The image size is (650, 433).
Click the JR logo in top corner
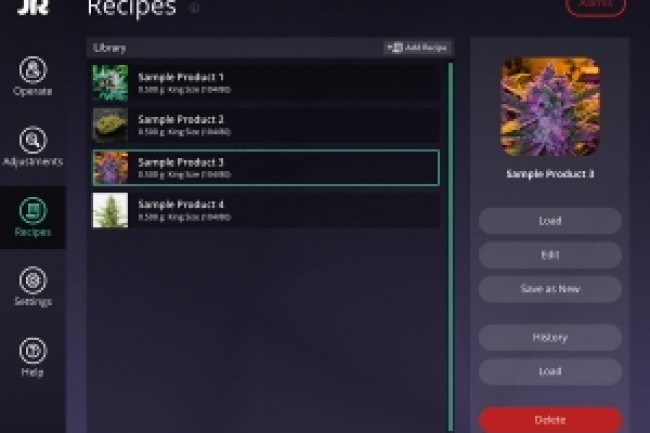[33, 7]
